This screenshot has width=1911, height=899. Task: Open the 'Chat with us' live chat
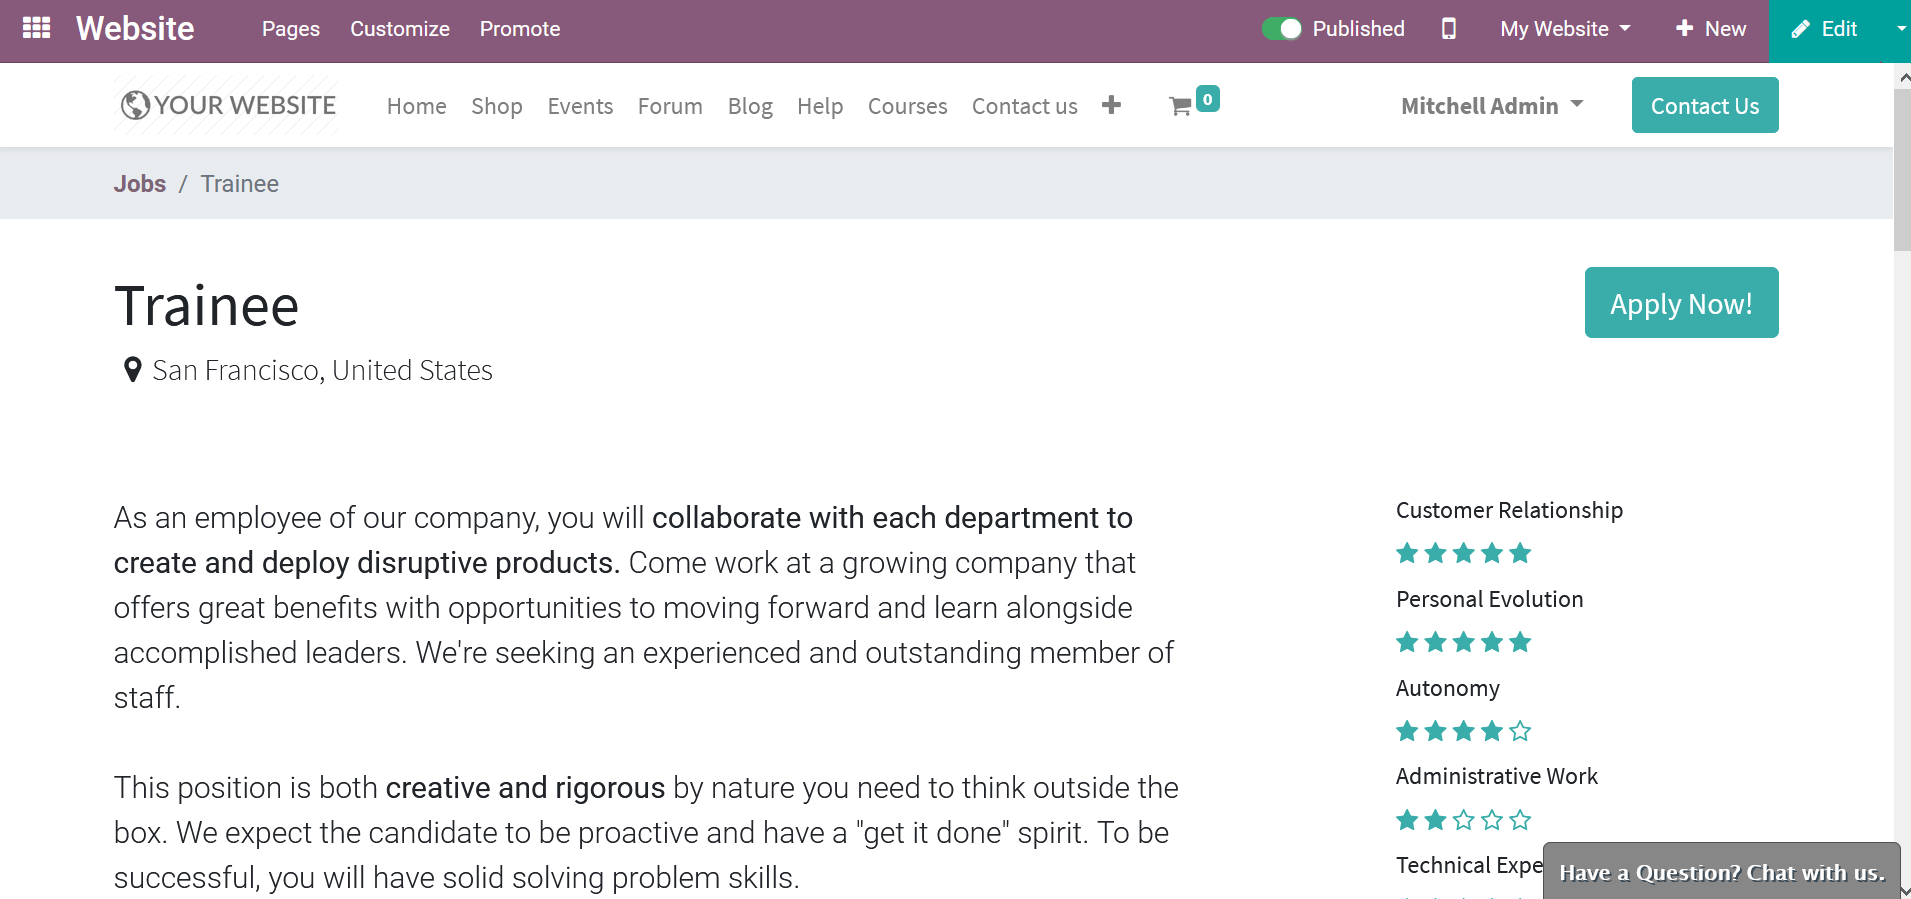(1721, 872)
